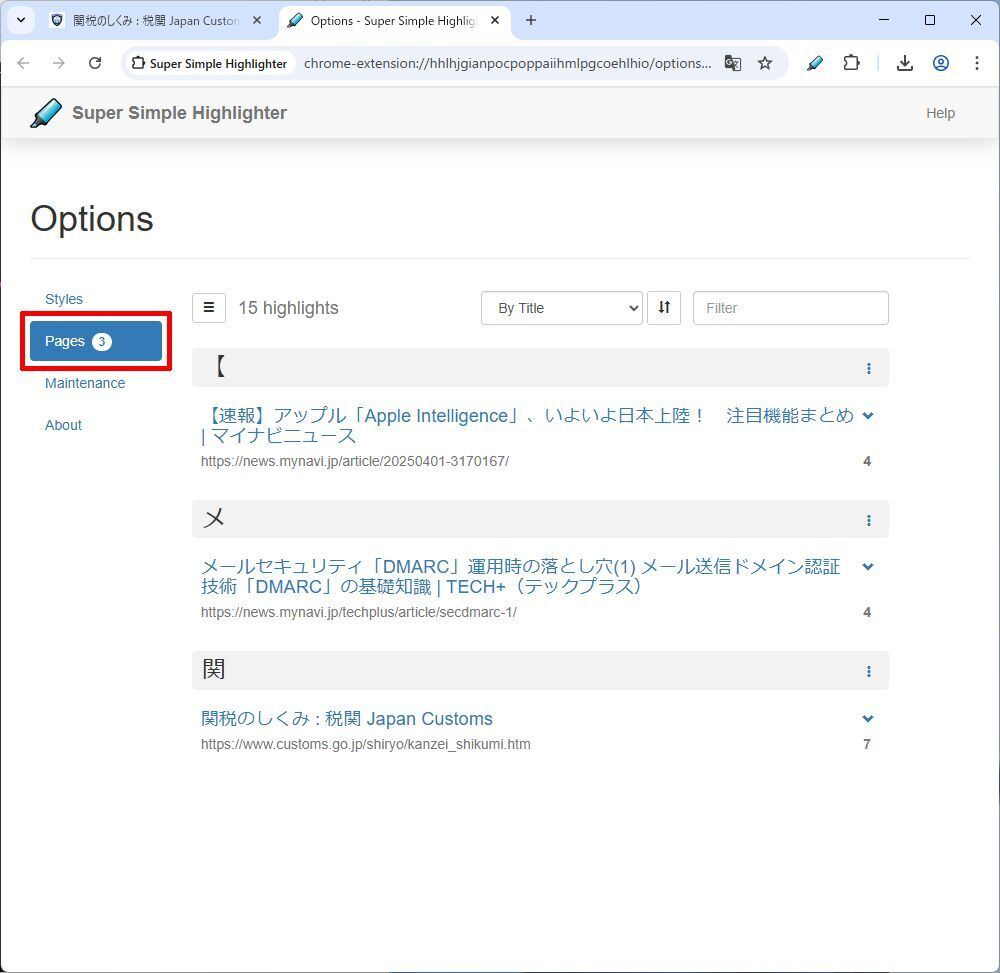
Task: Select the Options - Super Simple Highlighter browser tab
Action: click(x=394, y=20)
